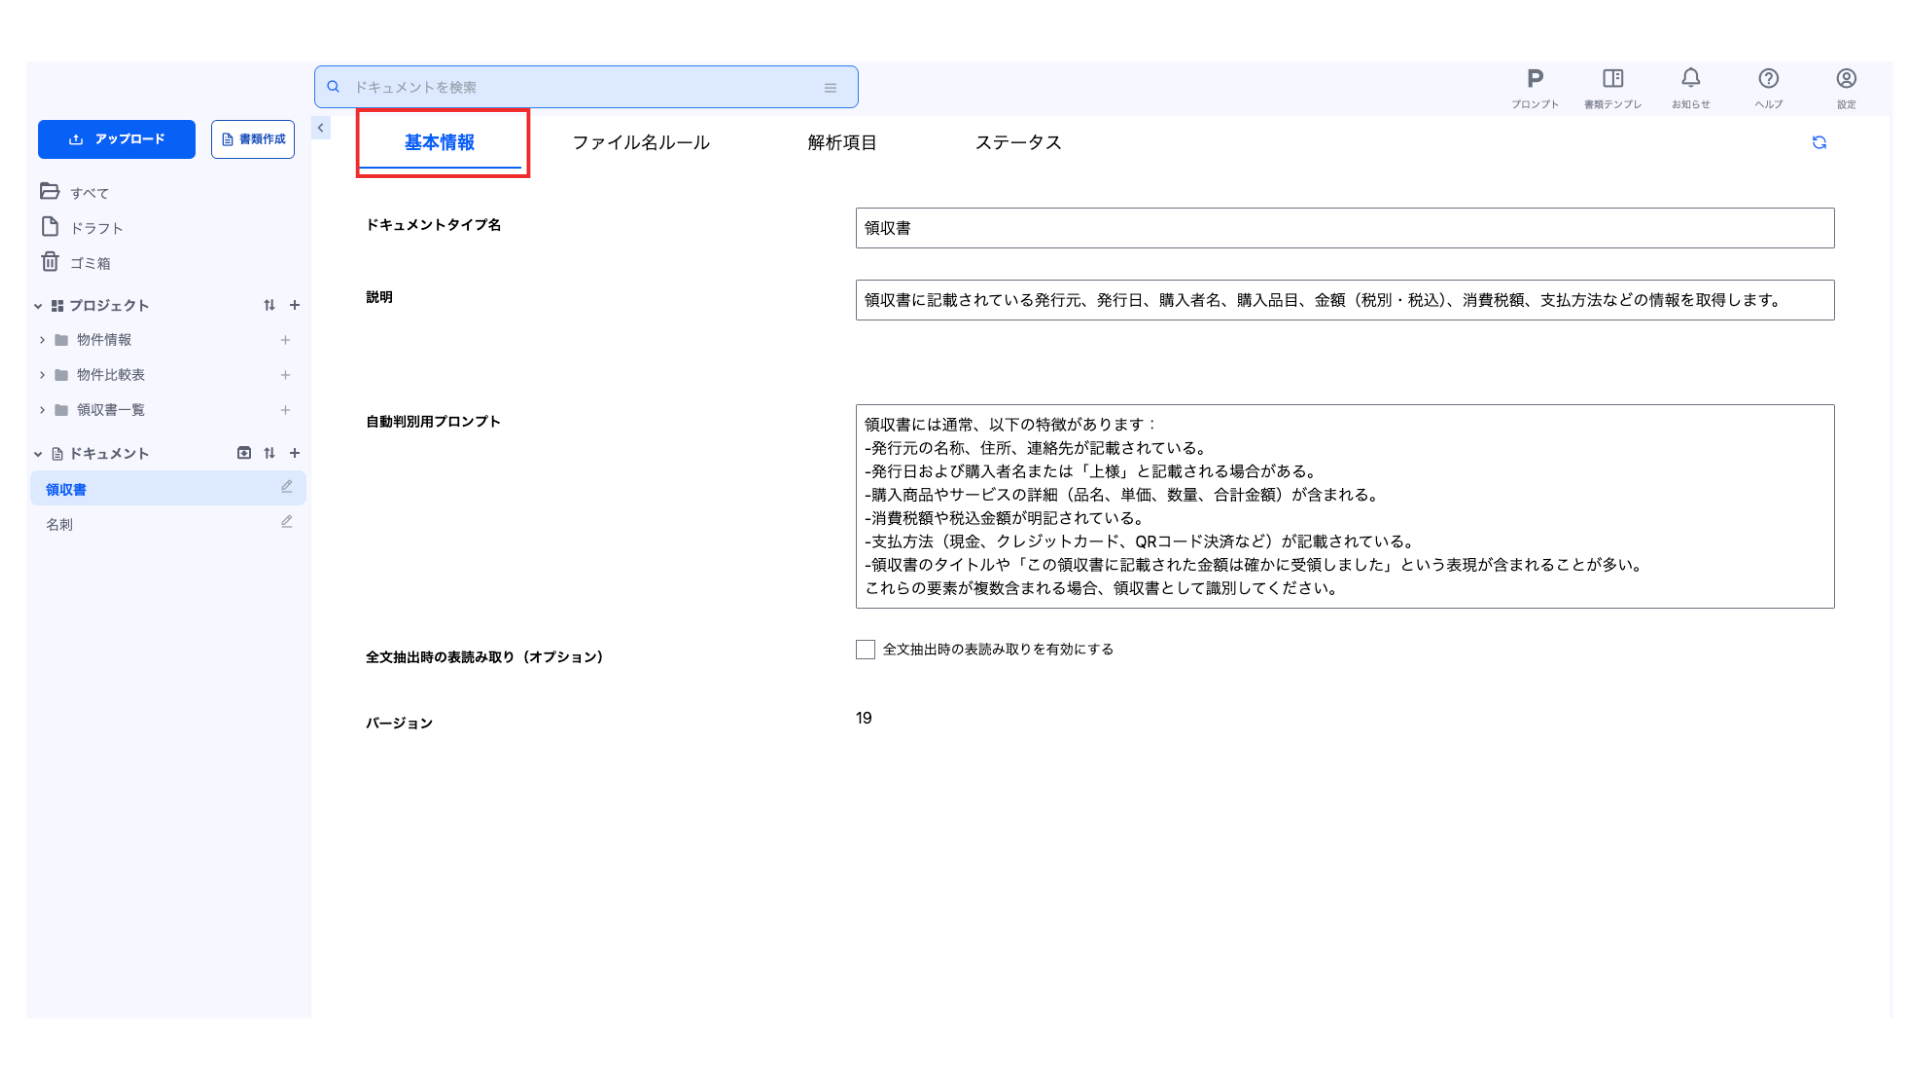Enable 全文抽出時の表読み取り checkbox

click(x=865, y=650)
